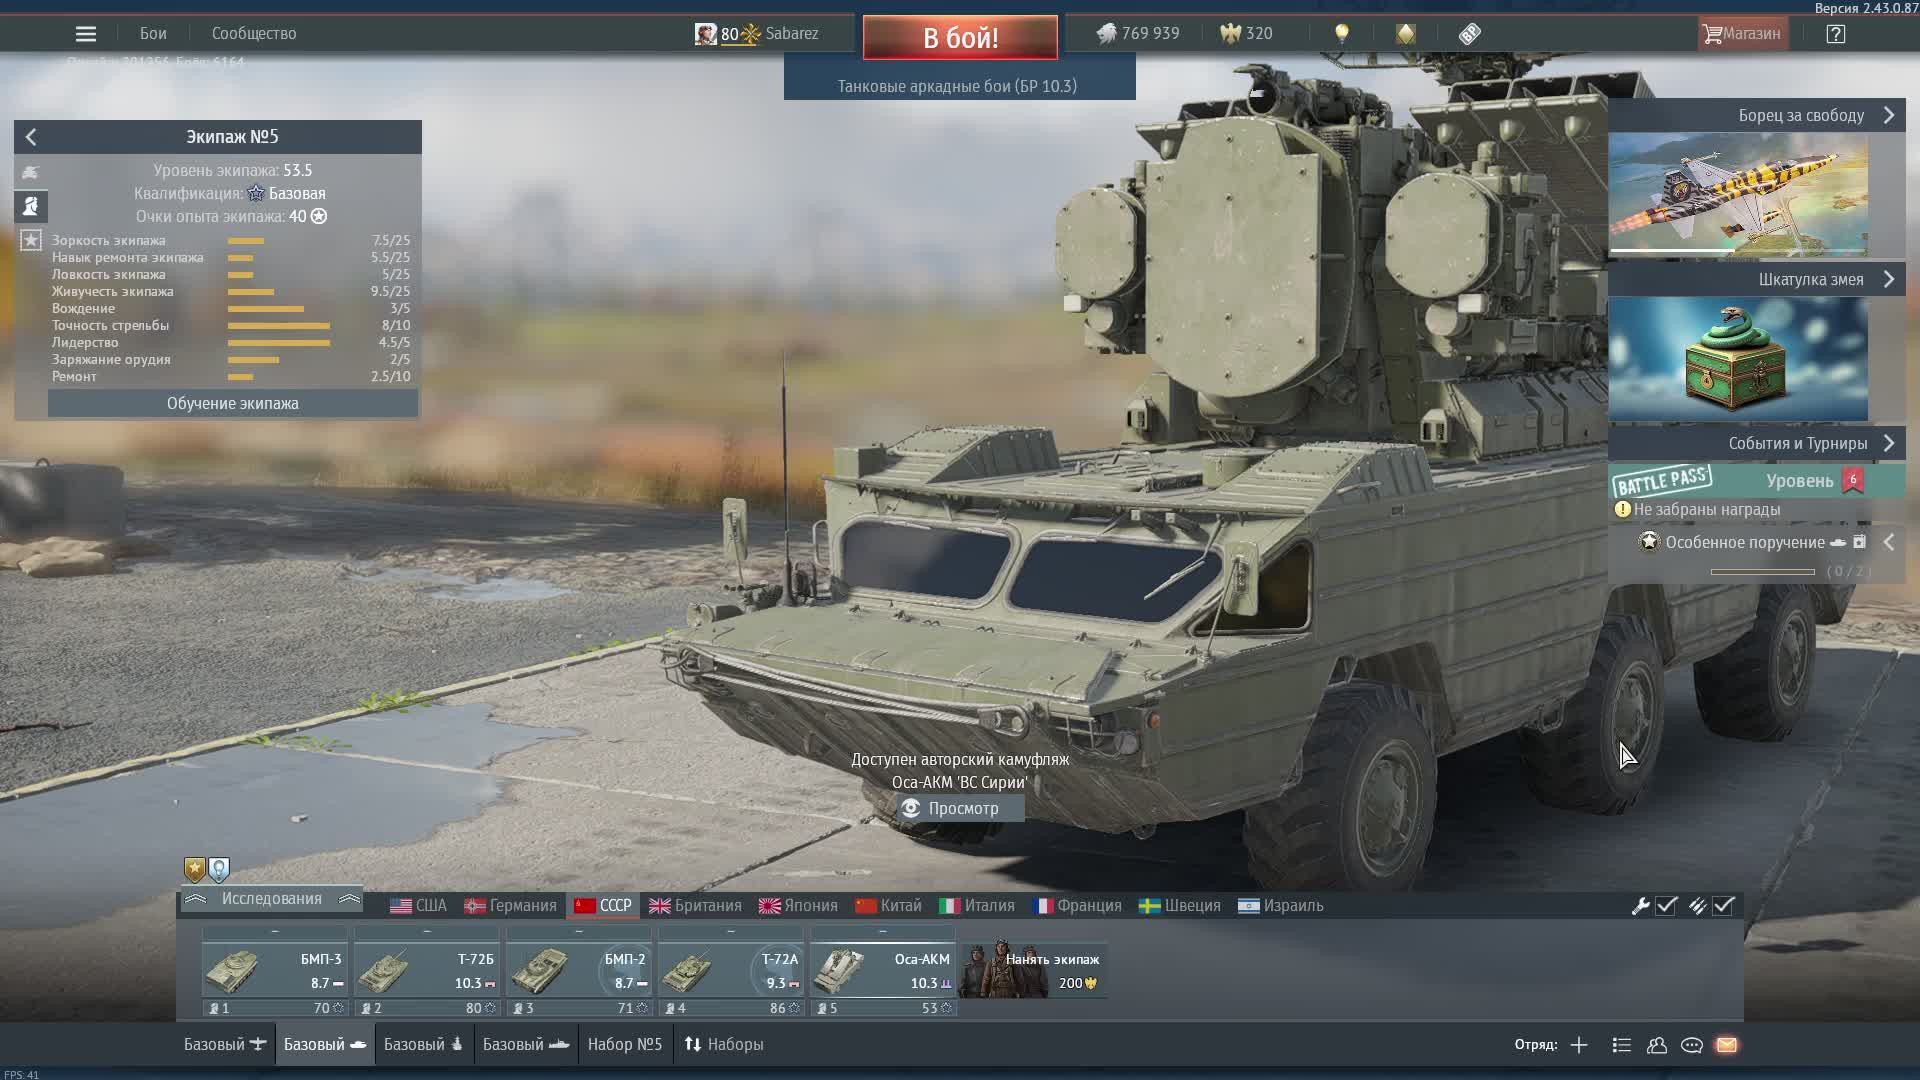
Task: Open the question mark help icon
Action: pos(1836,34)
